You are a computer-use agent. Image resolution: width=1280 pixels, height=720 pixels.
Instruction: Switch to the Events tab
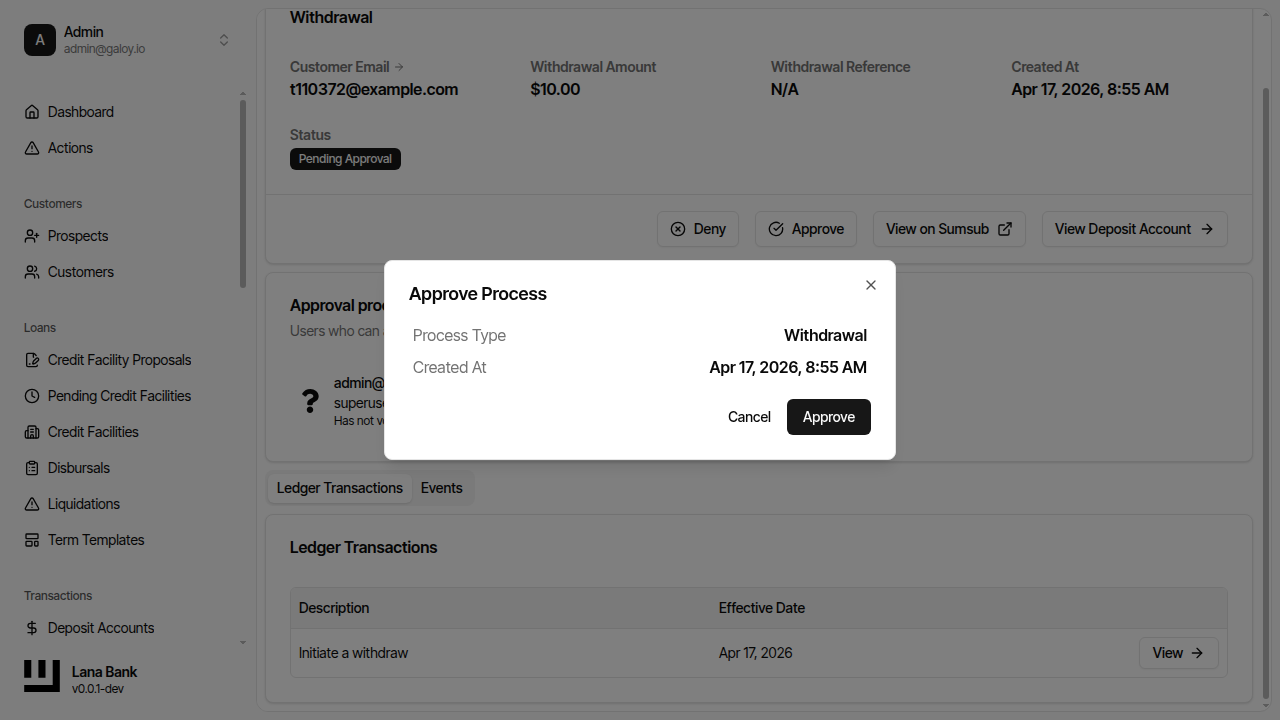point(441,488)
